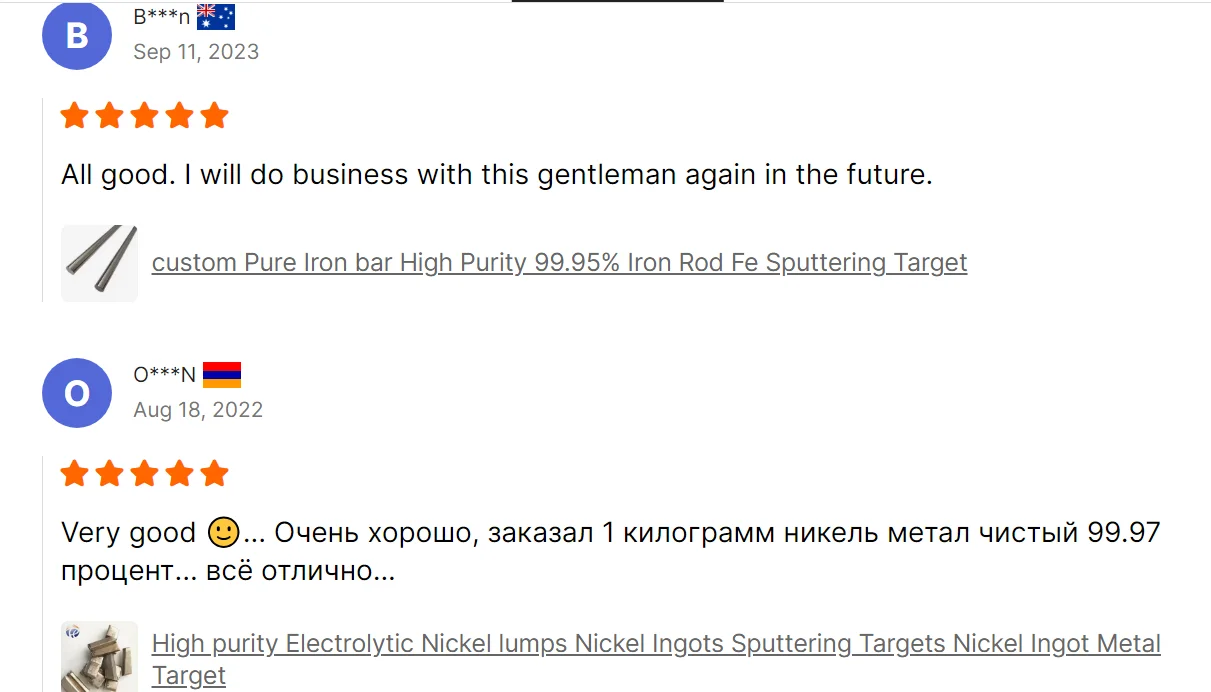Click the Armenian flag beside O***N

click(x=222, y=375)
